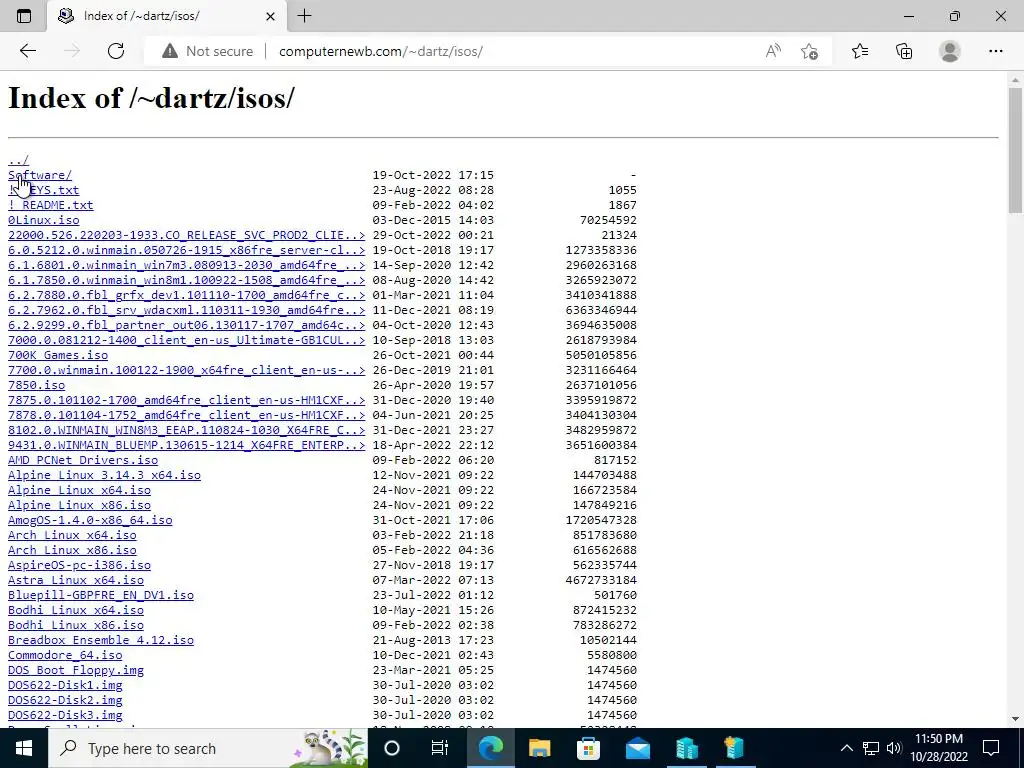
Task: Open the Software/ folder link
Action: click(40, 175)
